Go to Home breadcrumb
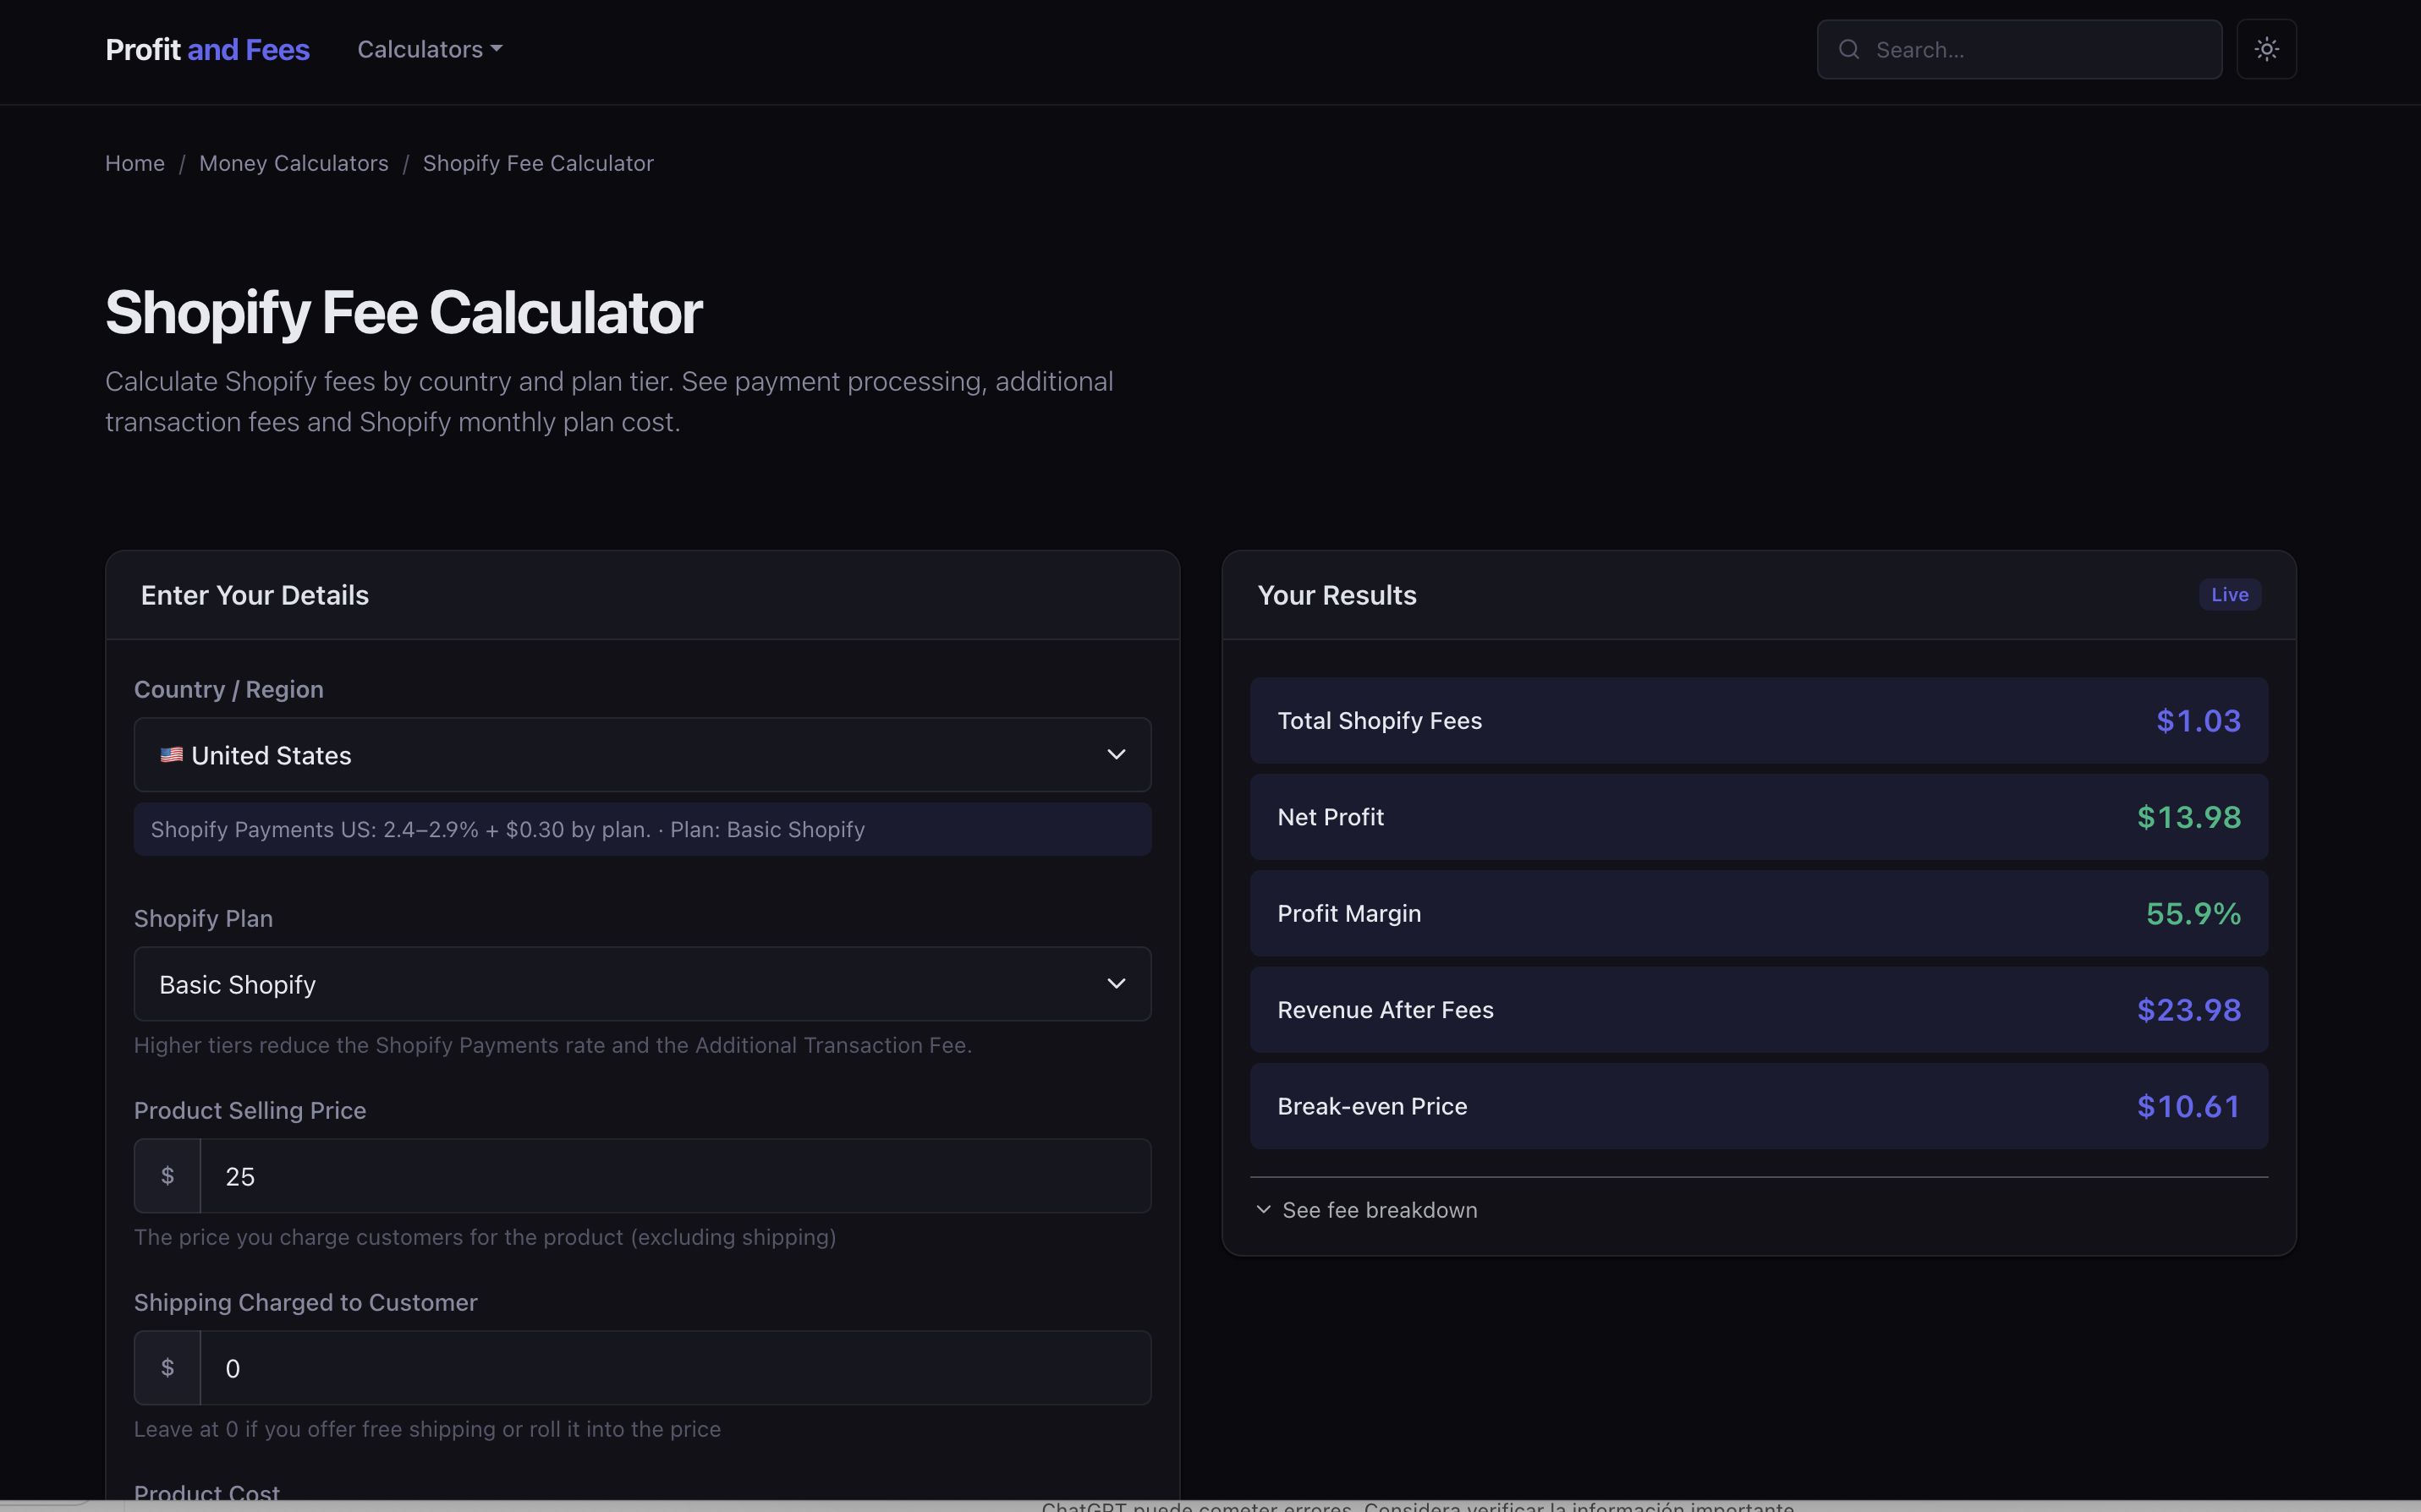 point(135,163)
